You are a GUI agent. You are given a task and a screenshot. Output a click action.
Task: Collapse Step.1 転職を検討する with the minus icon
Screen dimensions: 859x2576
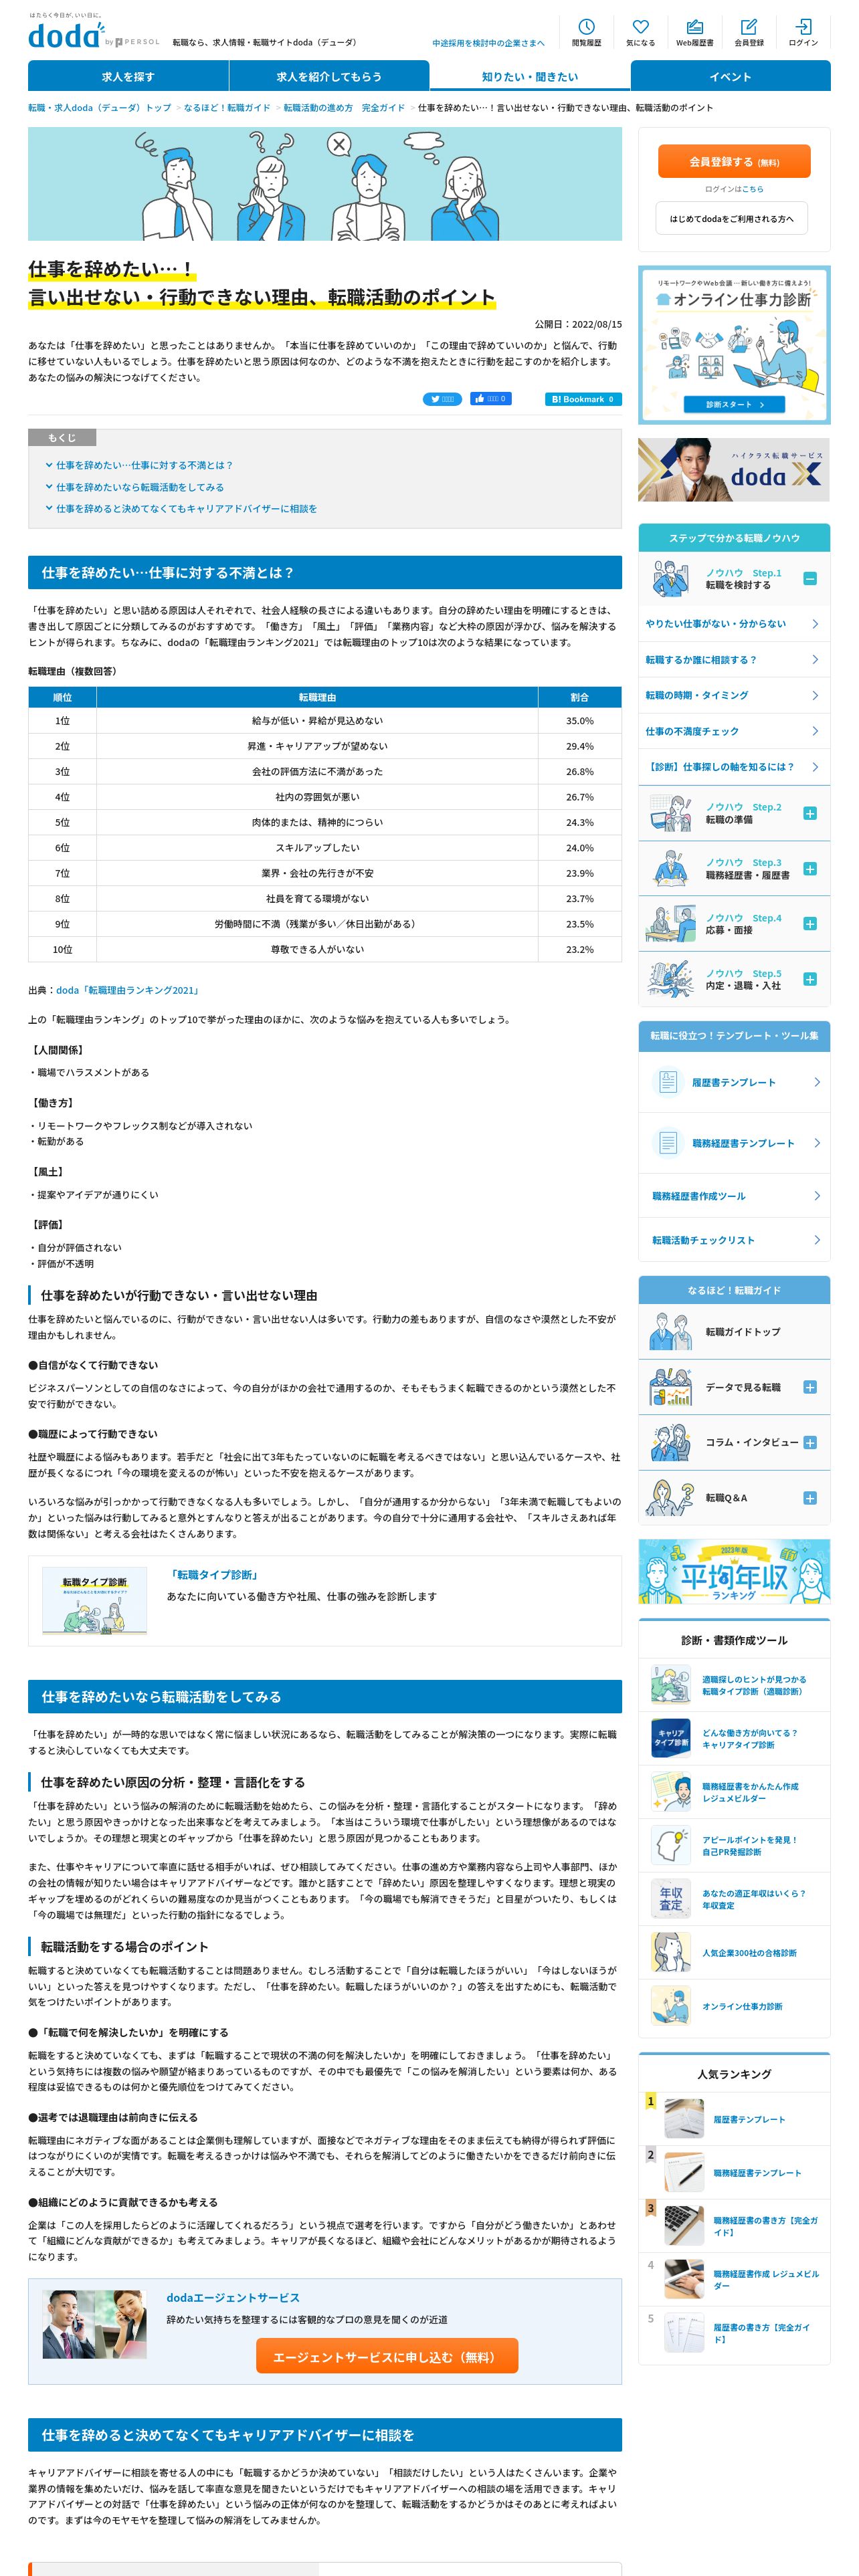click(x=810, y=579)
